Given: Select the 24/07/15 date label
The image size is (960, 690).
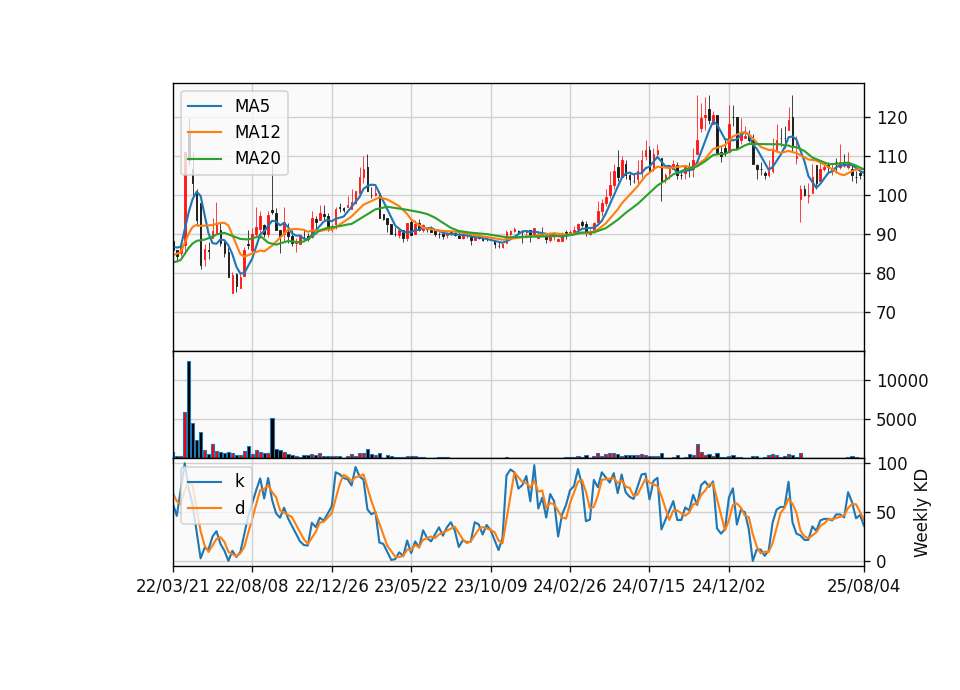Looking at the screenshot, I should pos(649,586).
